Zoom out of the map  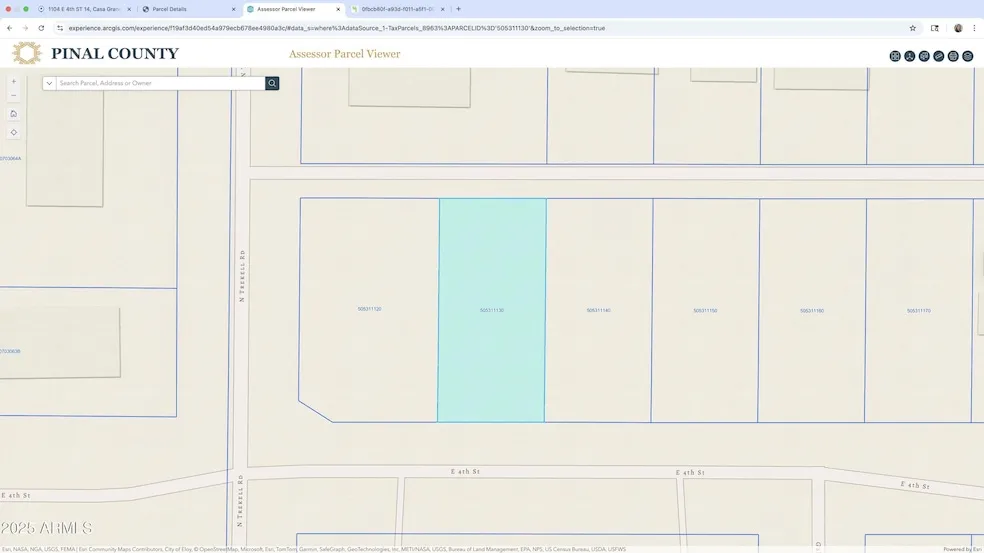pos(13,96)
